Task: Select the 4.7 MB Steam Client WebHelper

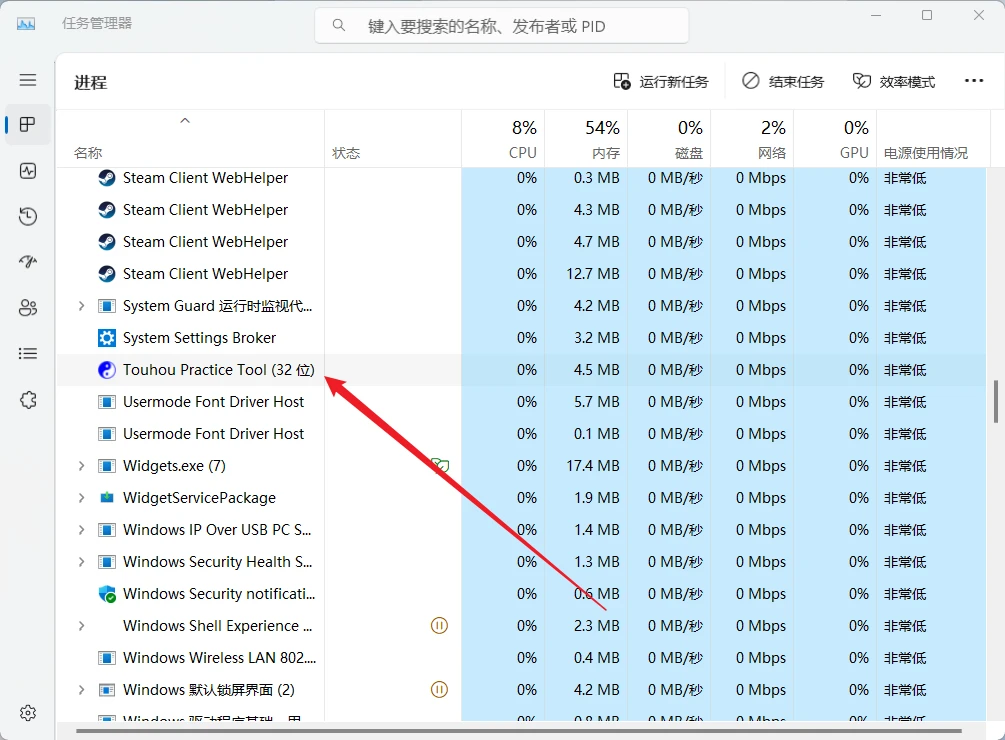Action: click(521, 242)
